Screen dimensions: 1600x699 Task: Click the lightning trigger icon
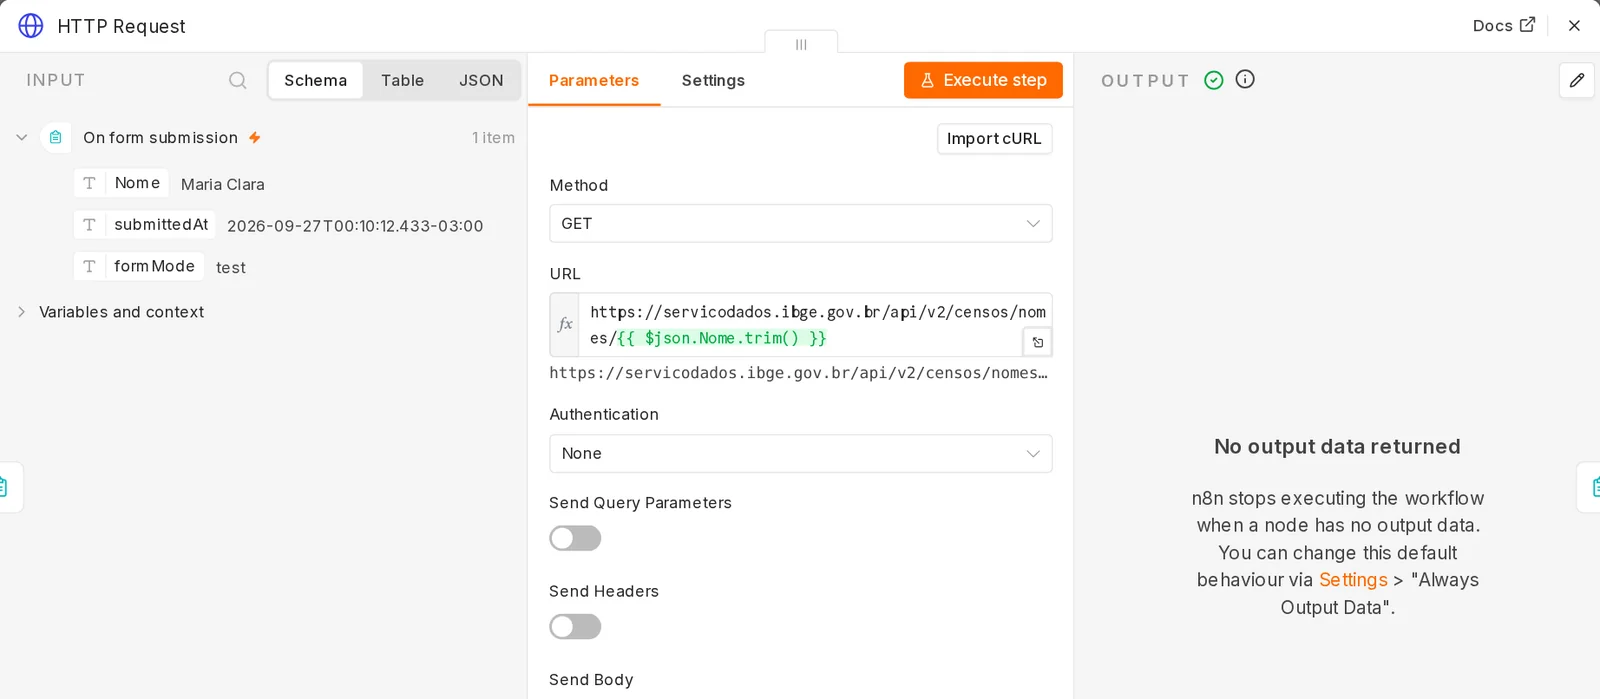[x=255, y=138]
